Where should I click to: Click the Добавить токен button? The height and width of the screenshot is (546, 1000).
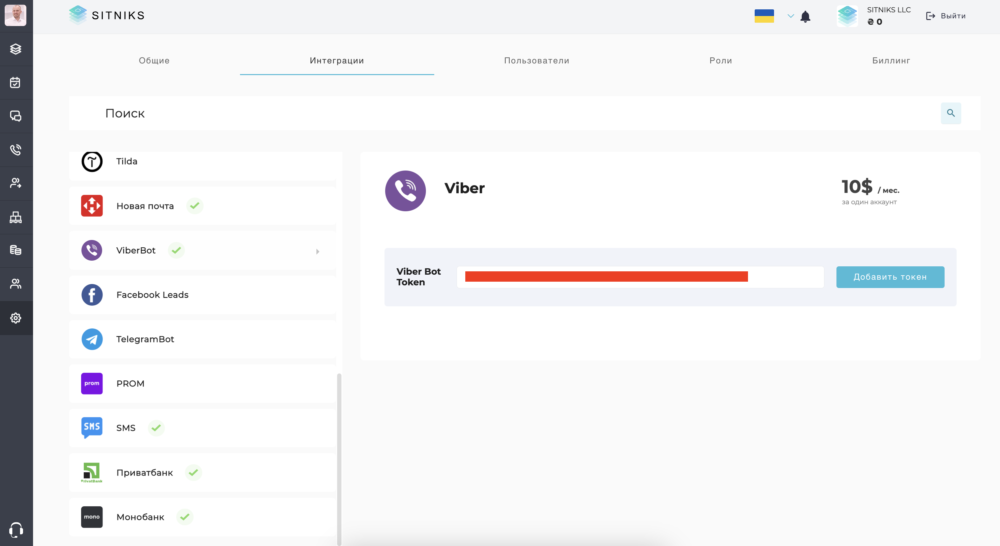(890, 277)
